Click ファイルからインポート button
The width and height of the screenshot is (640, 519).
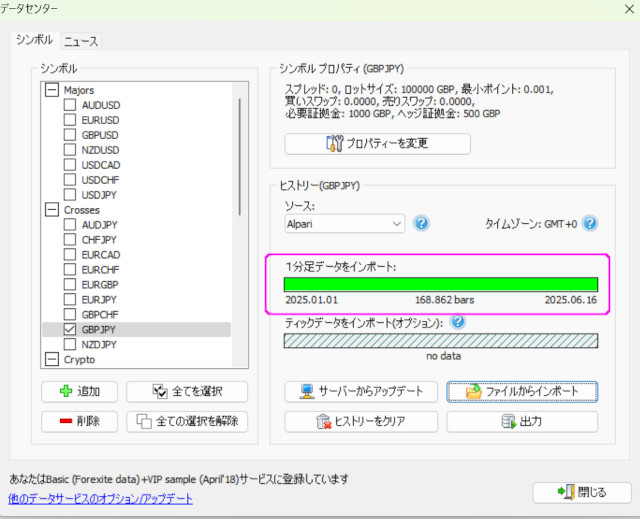[x=522, y=392]
